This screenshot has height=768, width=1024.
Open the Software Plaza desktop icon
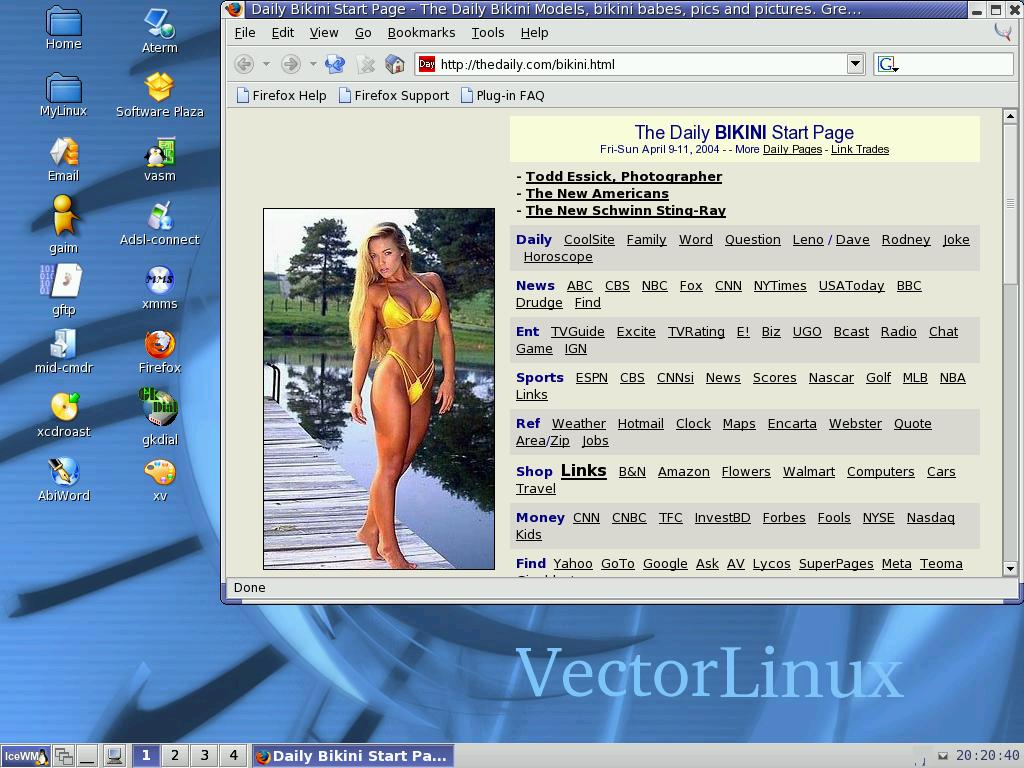pyautogui.click(x=159, y=92)
